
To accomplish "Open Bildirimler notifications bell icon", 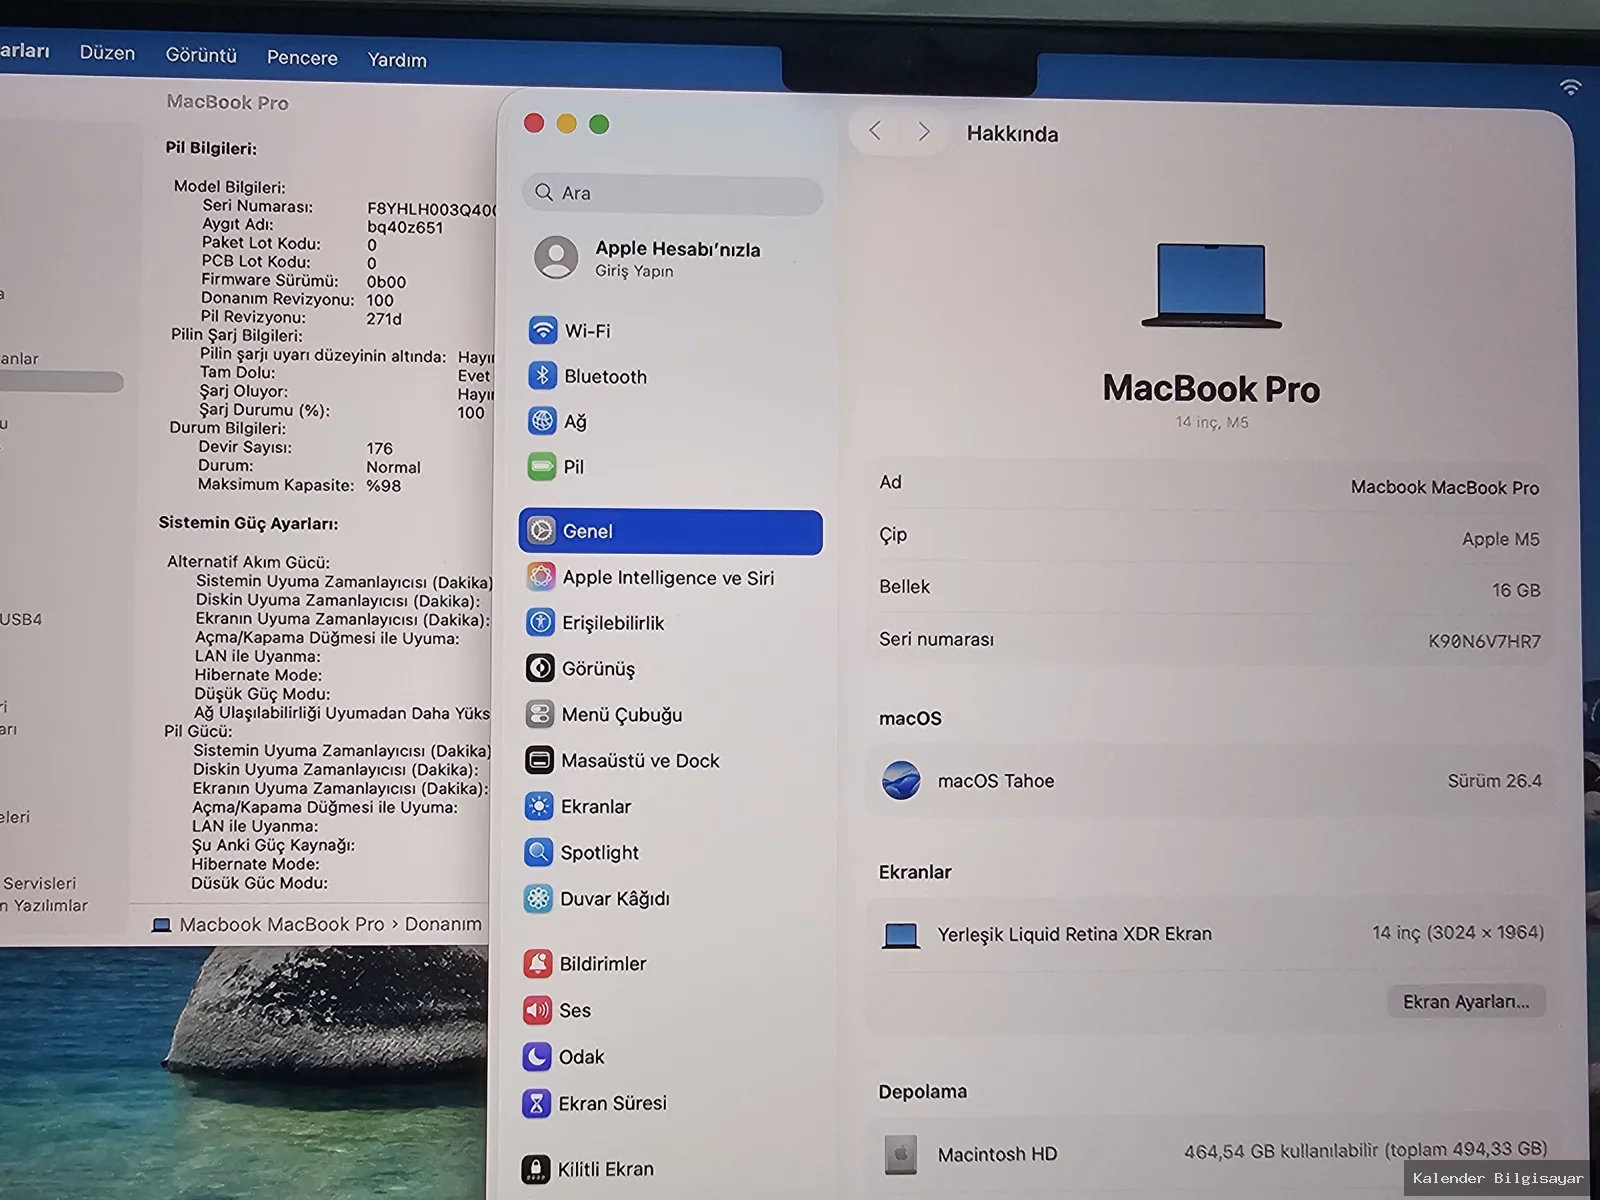I will (537, 963).
